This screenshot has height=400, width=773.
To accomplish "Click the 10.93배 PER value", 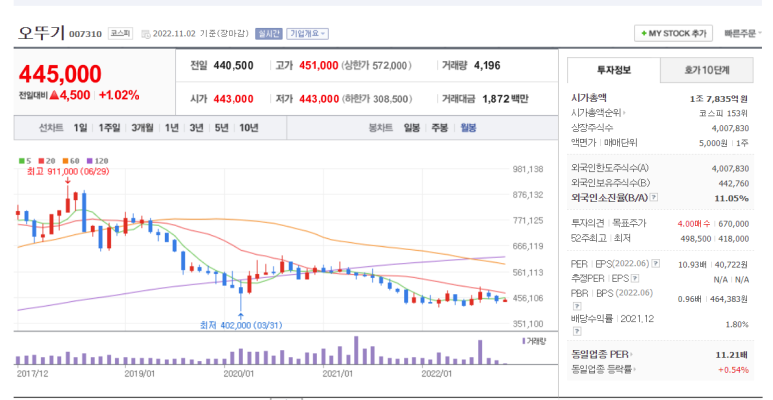I will click(690, 264).
